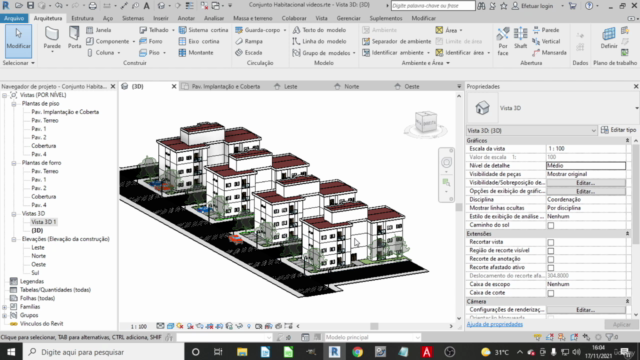Enable Recorte de anotação checkbox

coord(551,259)
